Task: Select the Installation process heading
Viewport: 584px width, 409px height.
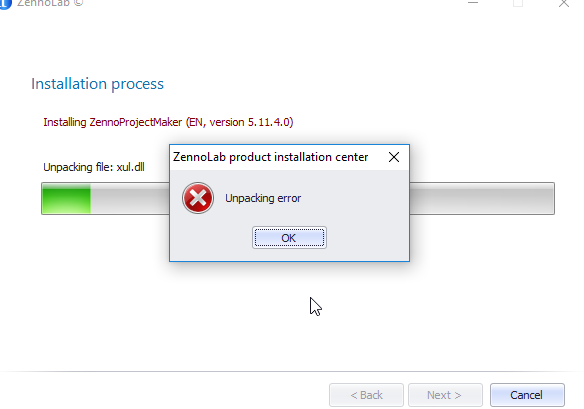Action: [97, 84]
